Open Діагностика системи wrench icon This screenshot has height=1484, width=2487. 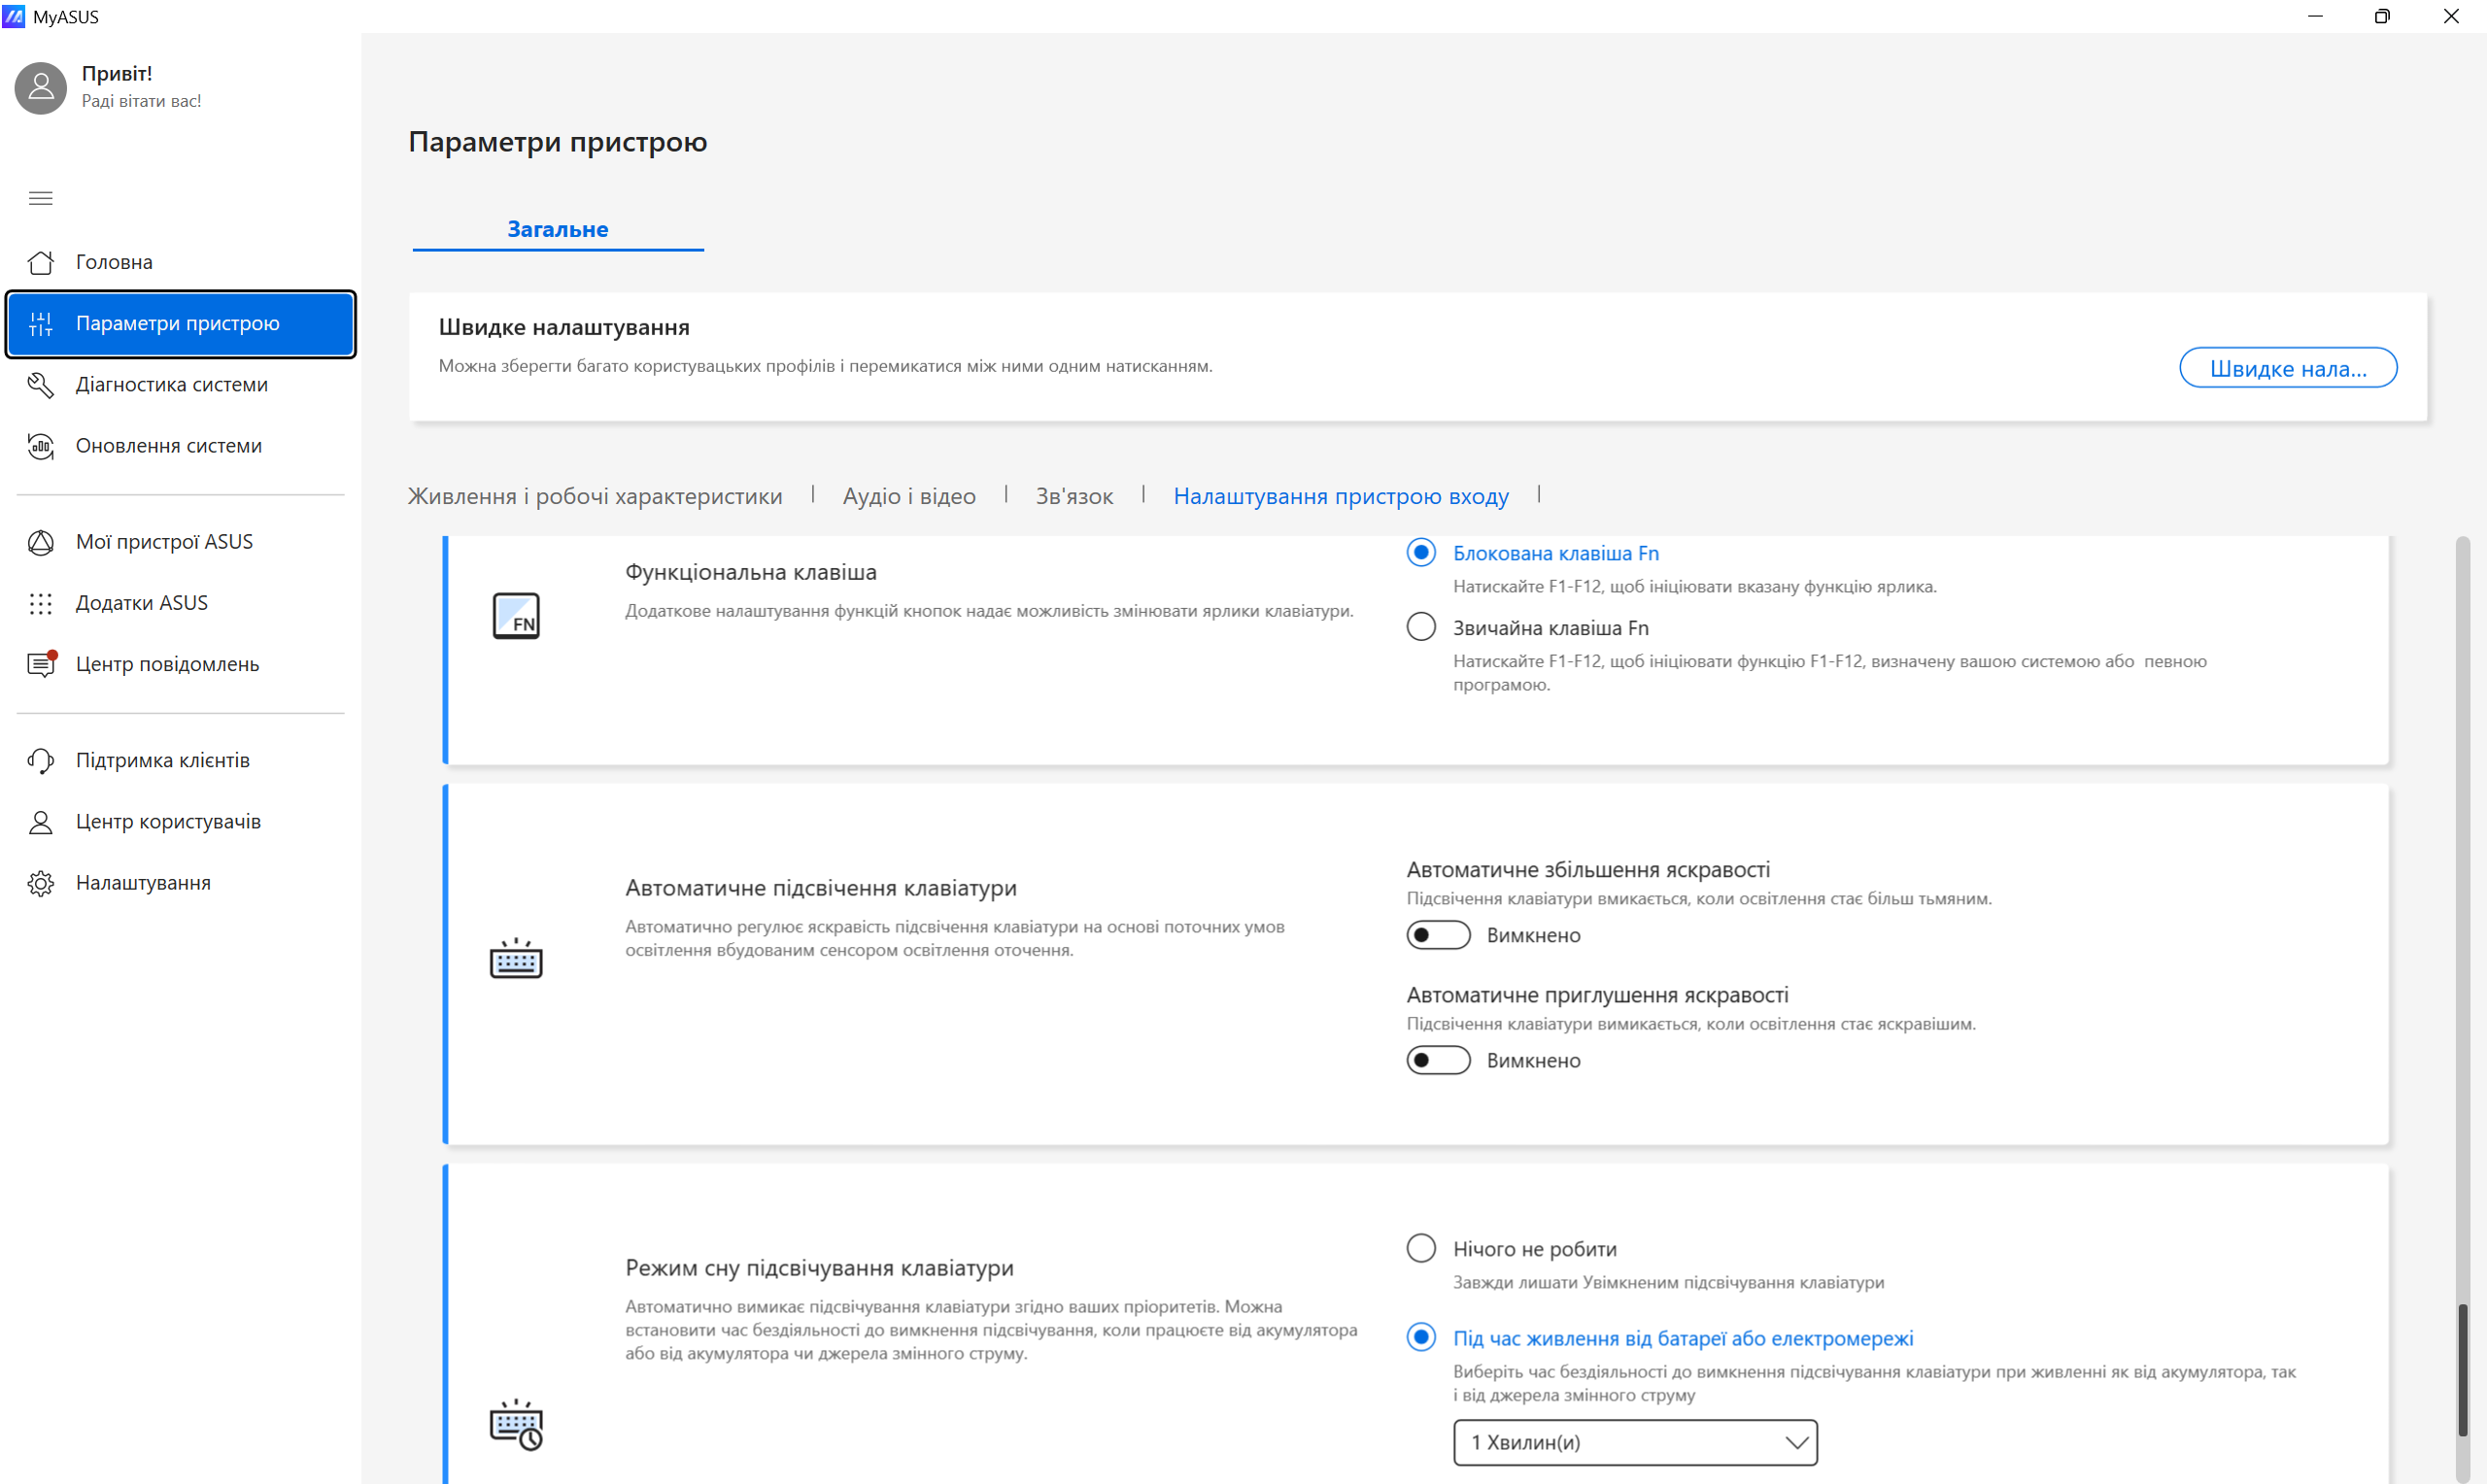tap(40, 385)
